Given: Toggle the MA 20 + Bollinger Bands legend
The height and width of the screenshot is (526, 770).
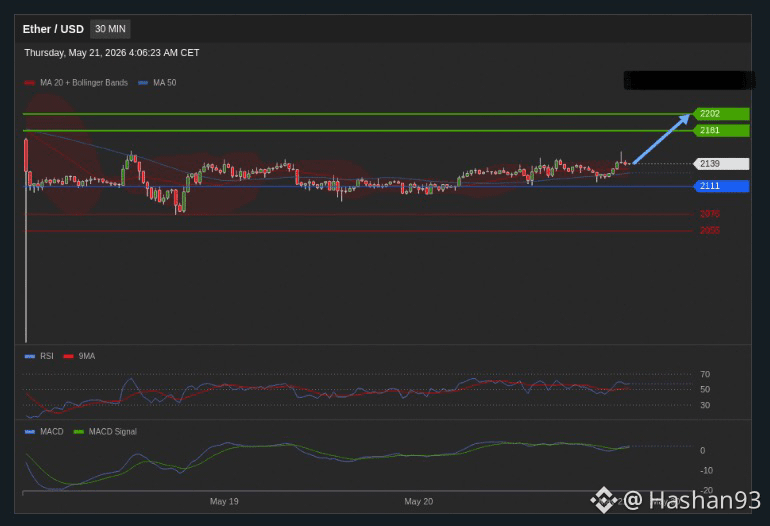Looking at the screenshot, I should pos(76,83).
